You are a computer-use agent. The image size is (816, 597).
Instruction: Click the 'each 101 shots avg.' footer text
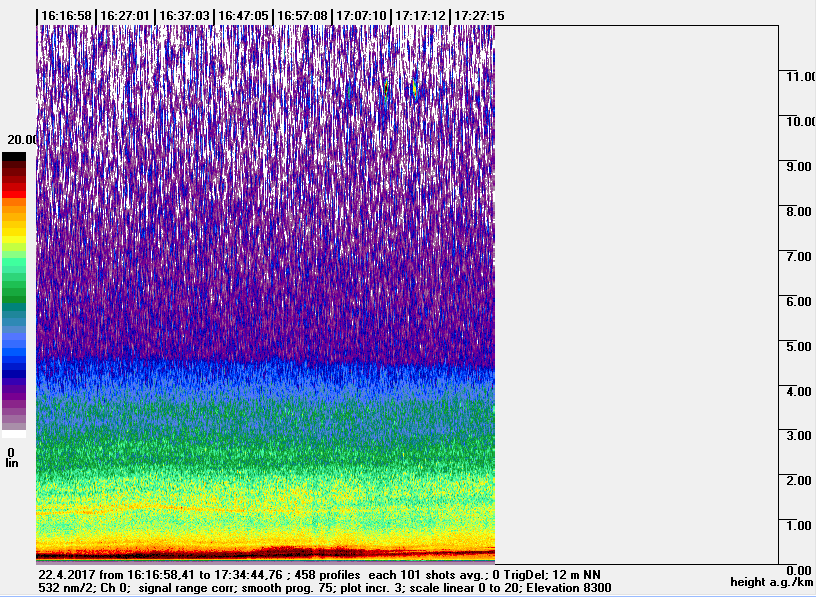point(427,575)
